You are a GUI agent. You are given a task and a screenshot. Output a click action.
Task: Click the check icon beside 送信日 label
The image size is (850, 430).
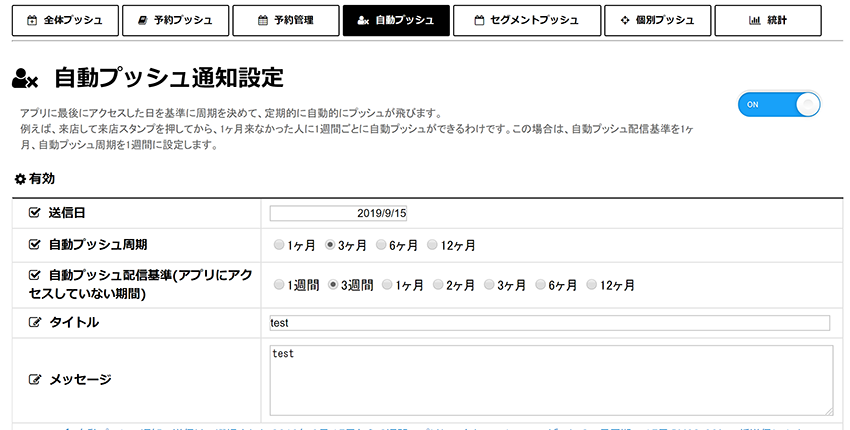(35, 213)
